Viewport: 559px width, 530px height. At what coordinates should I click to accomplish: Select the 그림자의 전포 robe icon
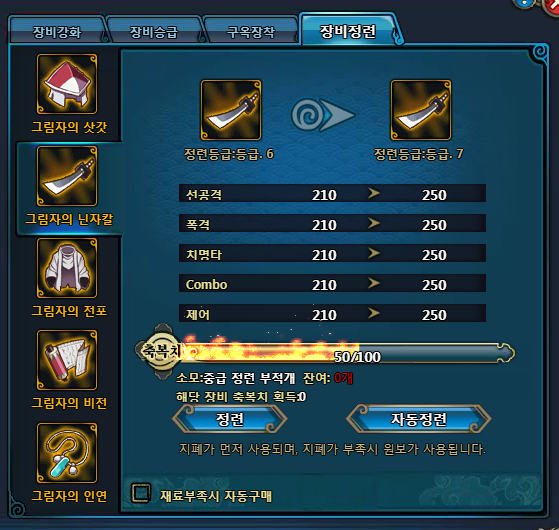(x=67, y=268)
